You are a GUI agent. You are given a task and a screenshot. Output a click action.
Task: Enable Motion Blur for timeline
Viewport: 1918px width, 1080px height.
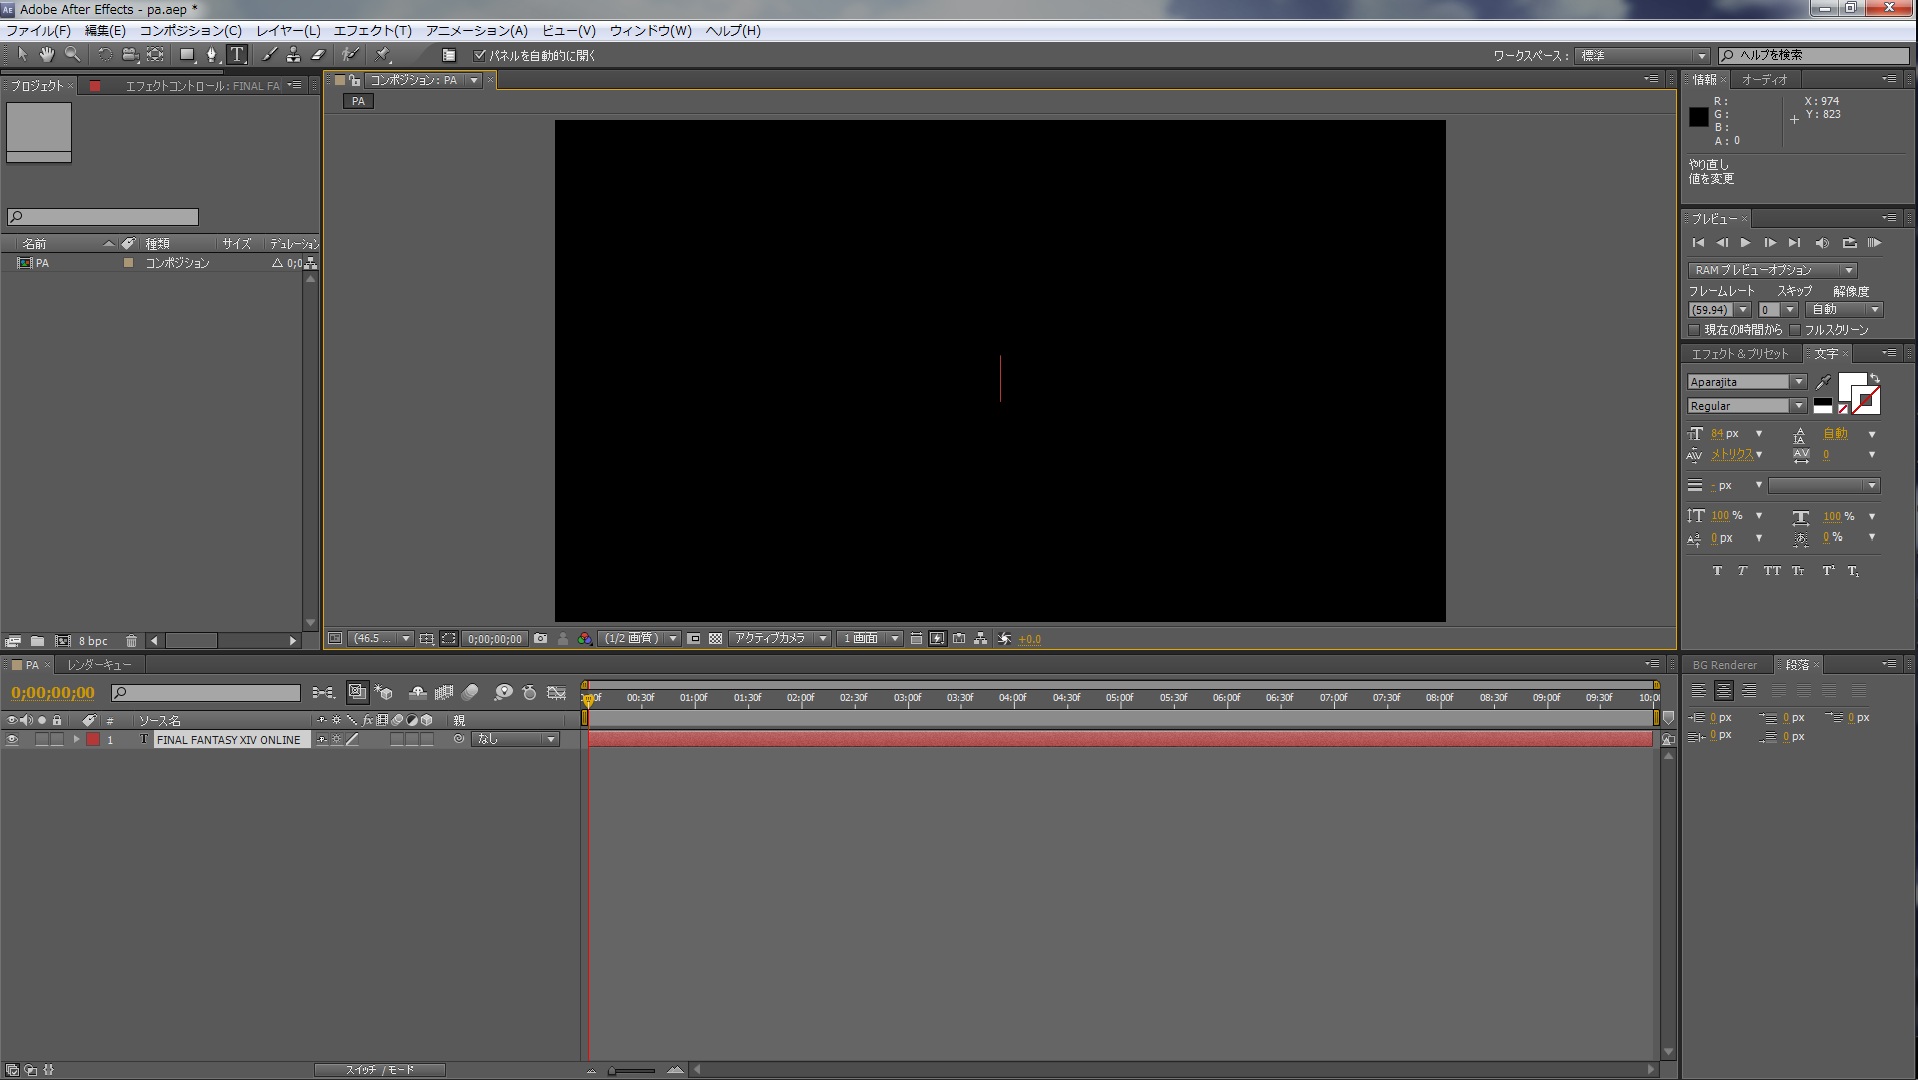coord(470,692)
